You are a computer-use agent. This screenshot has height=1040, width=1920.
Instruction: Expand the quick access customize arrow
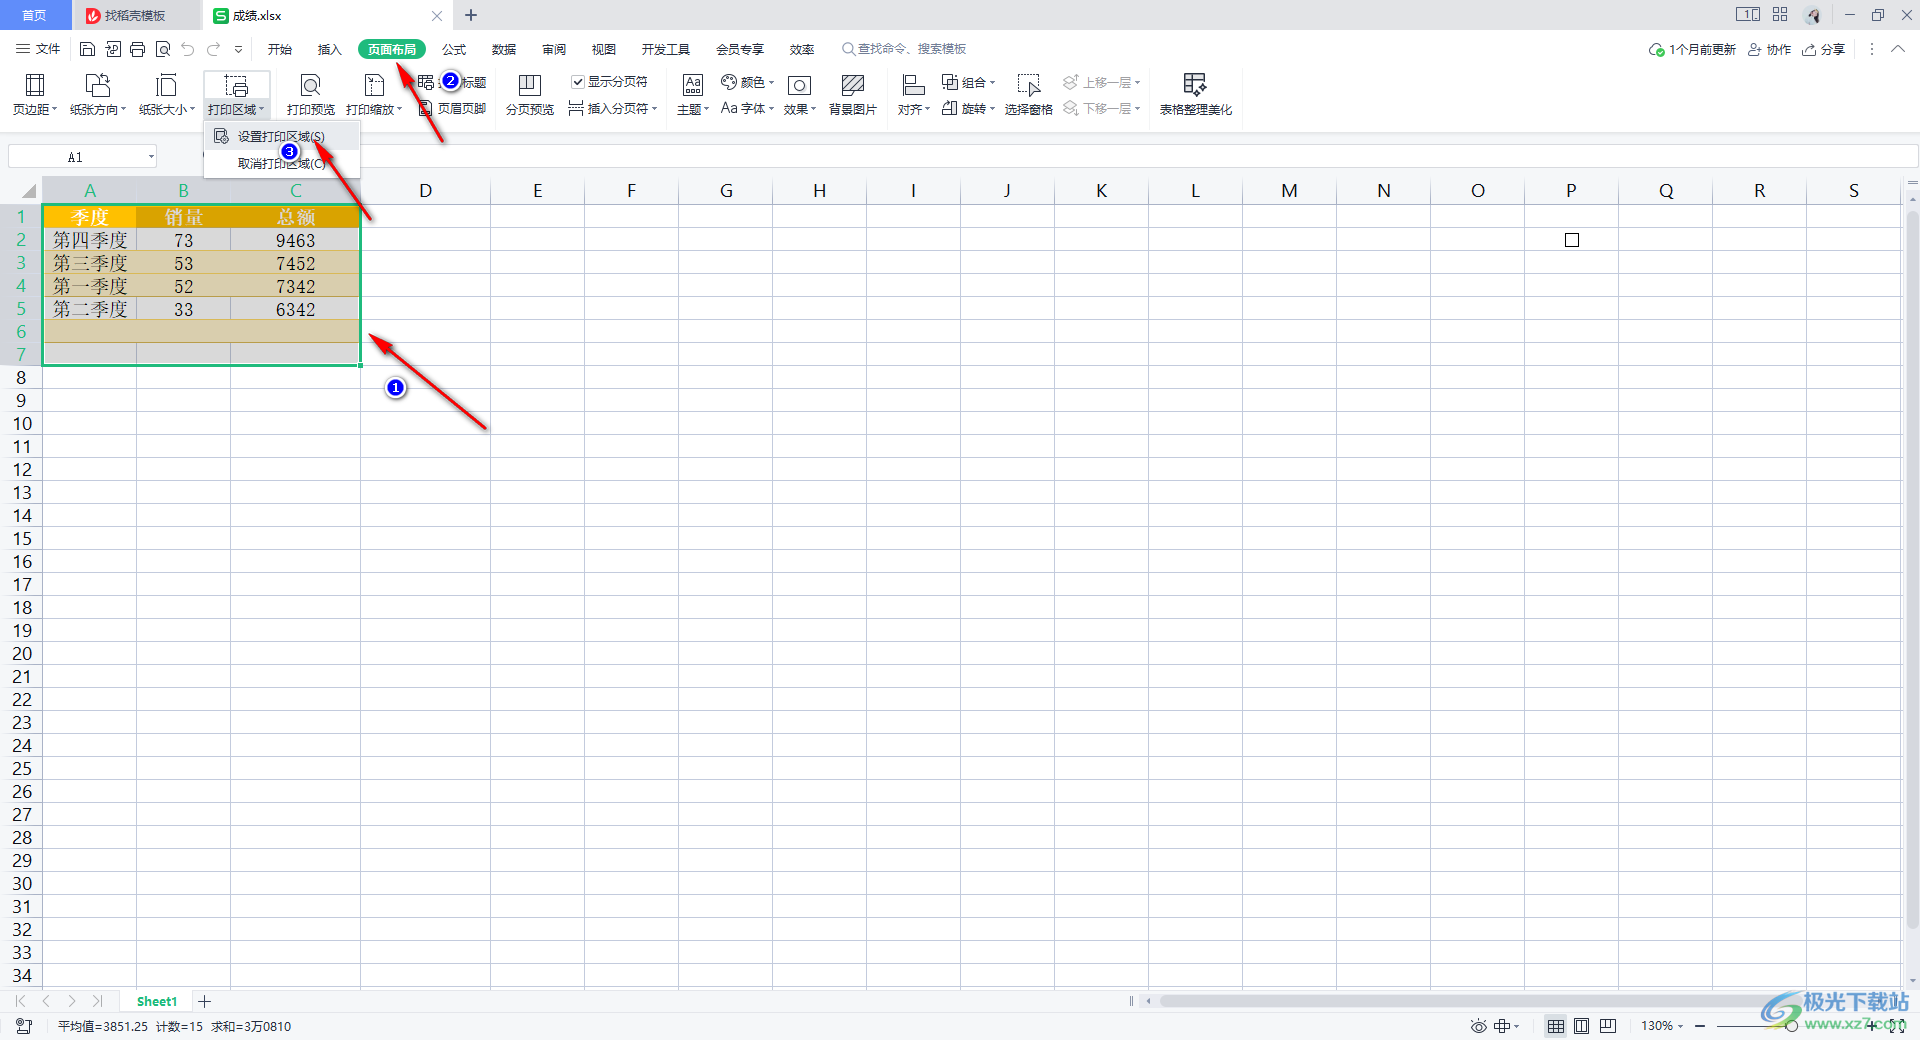click(x=238, y=49)
